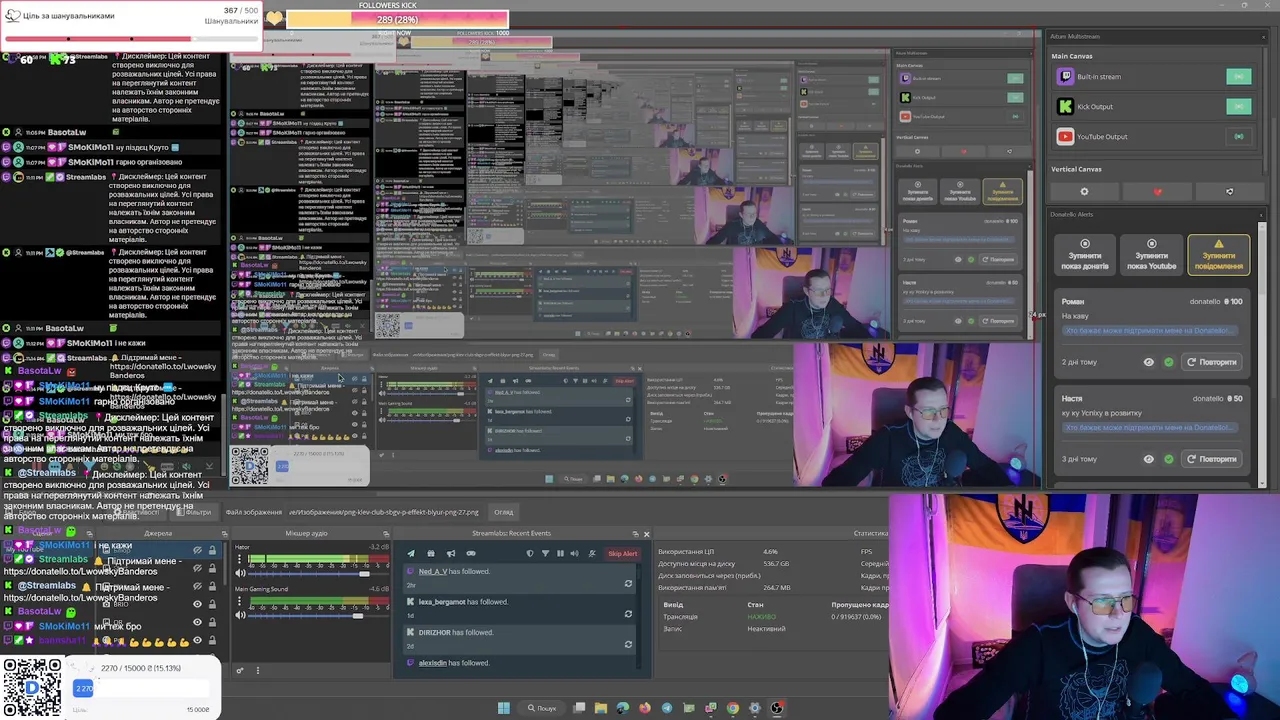Click the donation goal QR code
The image size is (1280, 720).
click(32, 688)
